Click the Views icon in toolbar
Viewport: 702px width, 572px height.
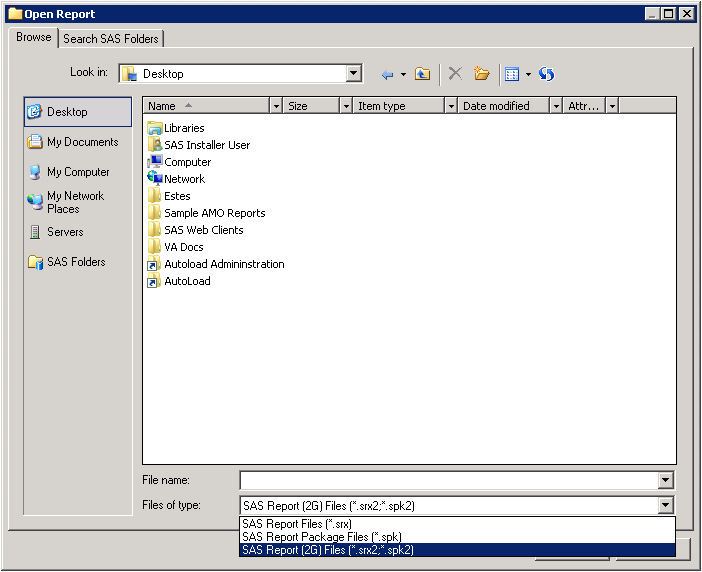tap(512, 74)
